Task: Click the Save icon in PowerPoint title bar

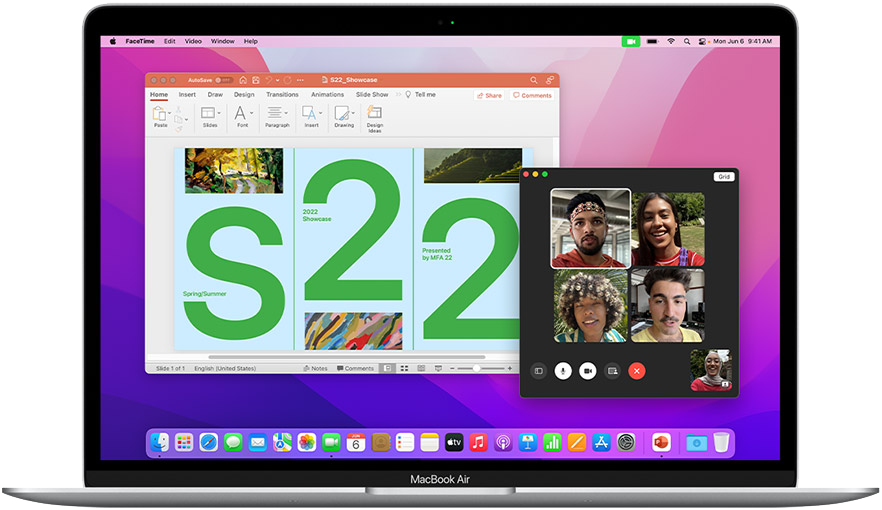Action: coord(256,80)
